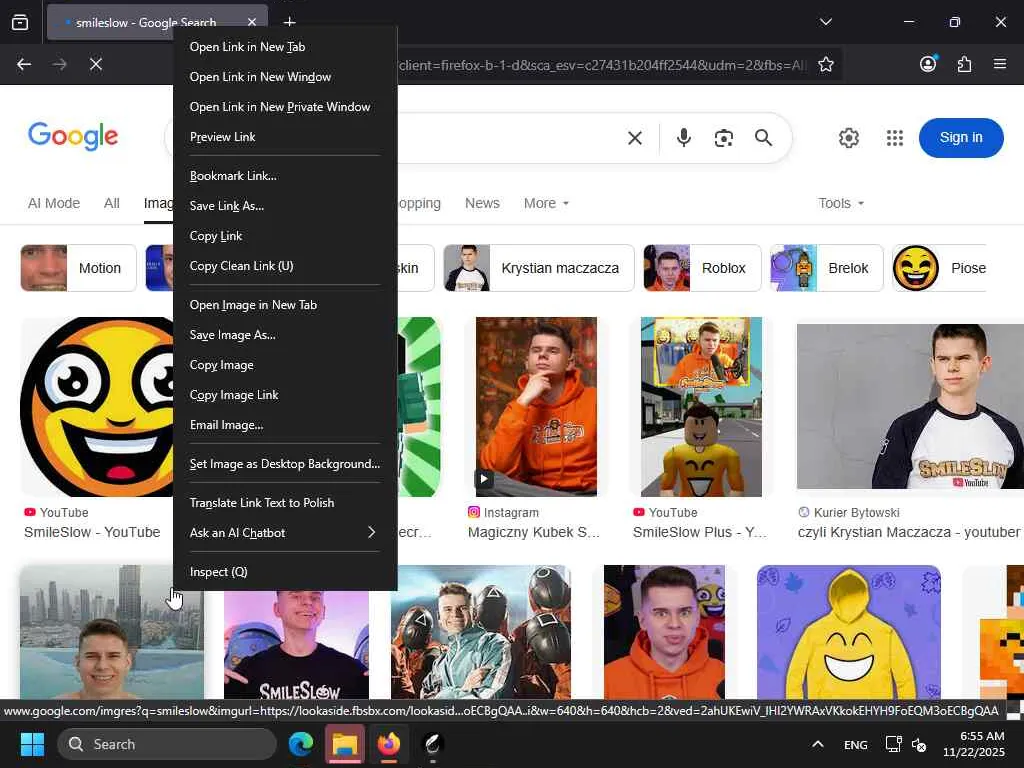Image resolution: width=1024 pixels, height=768 pixels.
Task: Open the Firefox account icon
Action: pos(928,63)
